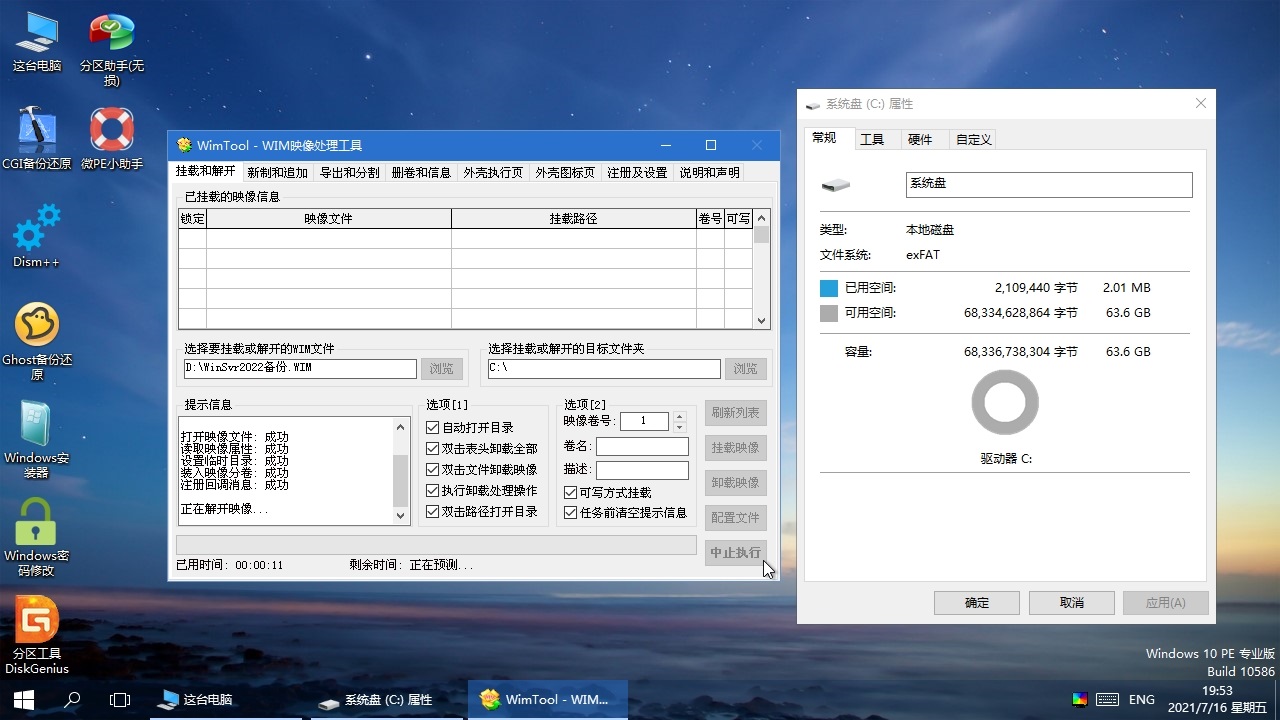Toggle 双击表头卸载全部 checkbox
The image size is (1280, 720).
pos(433,449)
